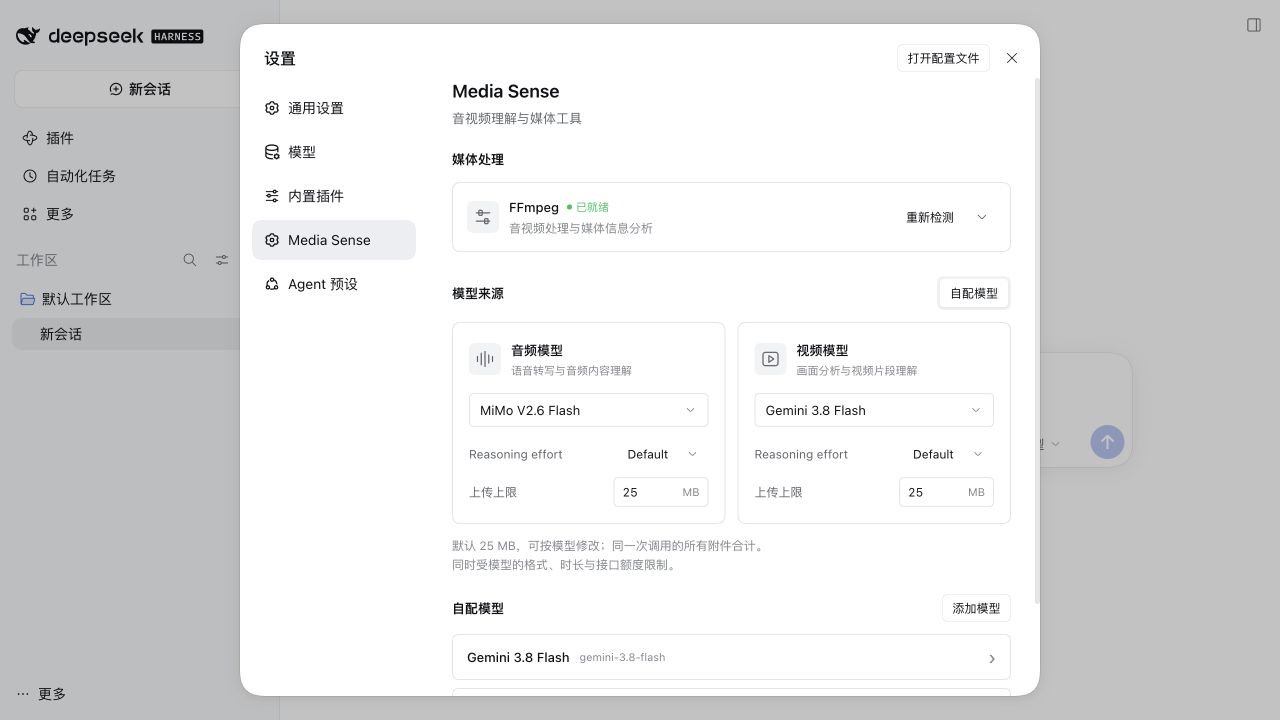Select the Media Sense settings page
The image size is (1280, 720).
[334, 240]
